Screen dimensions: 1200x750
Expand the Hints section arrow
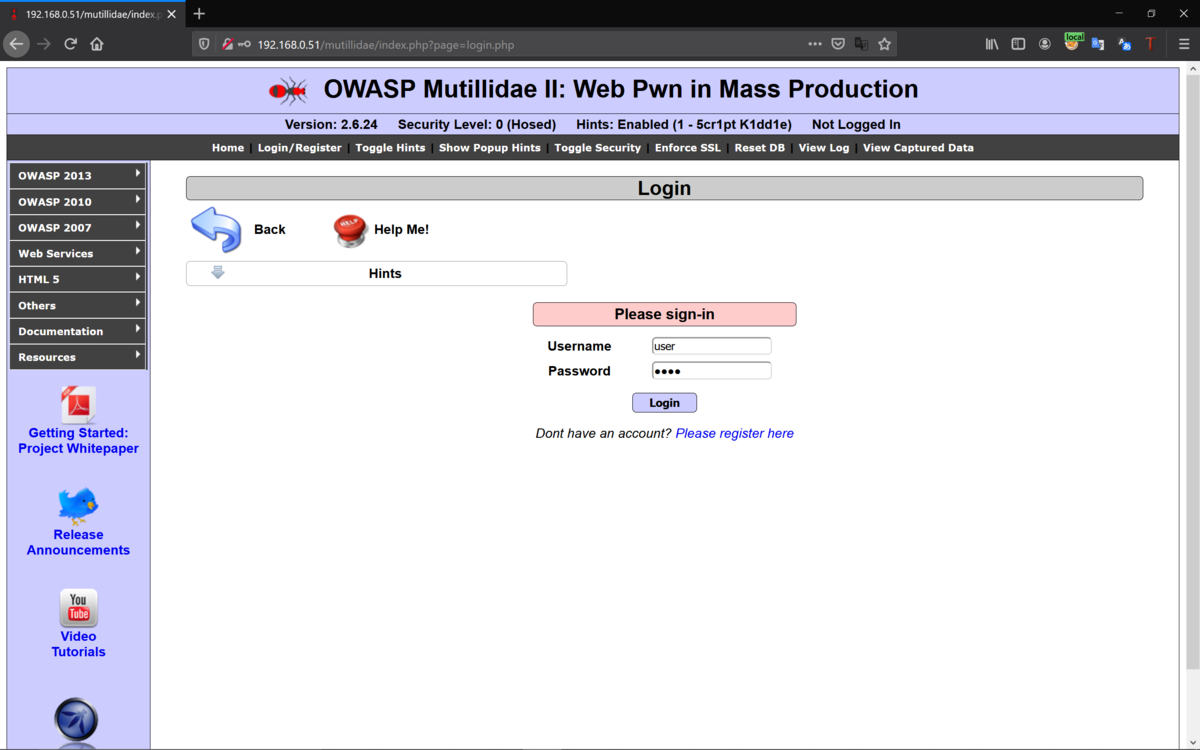[x=217, y=272]
